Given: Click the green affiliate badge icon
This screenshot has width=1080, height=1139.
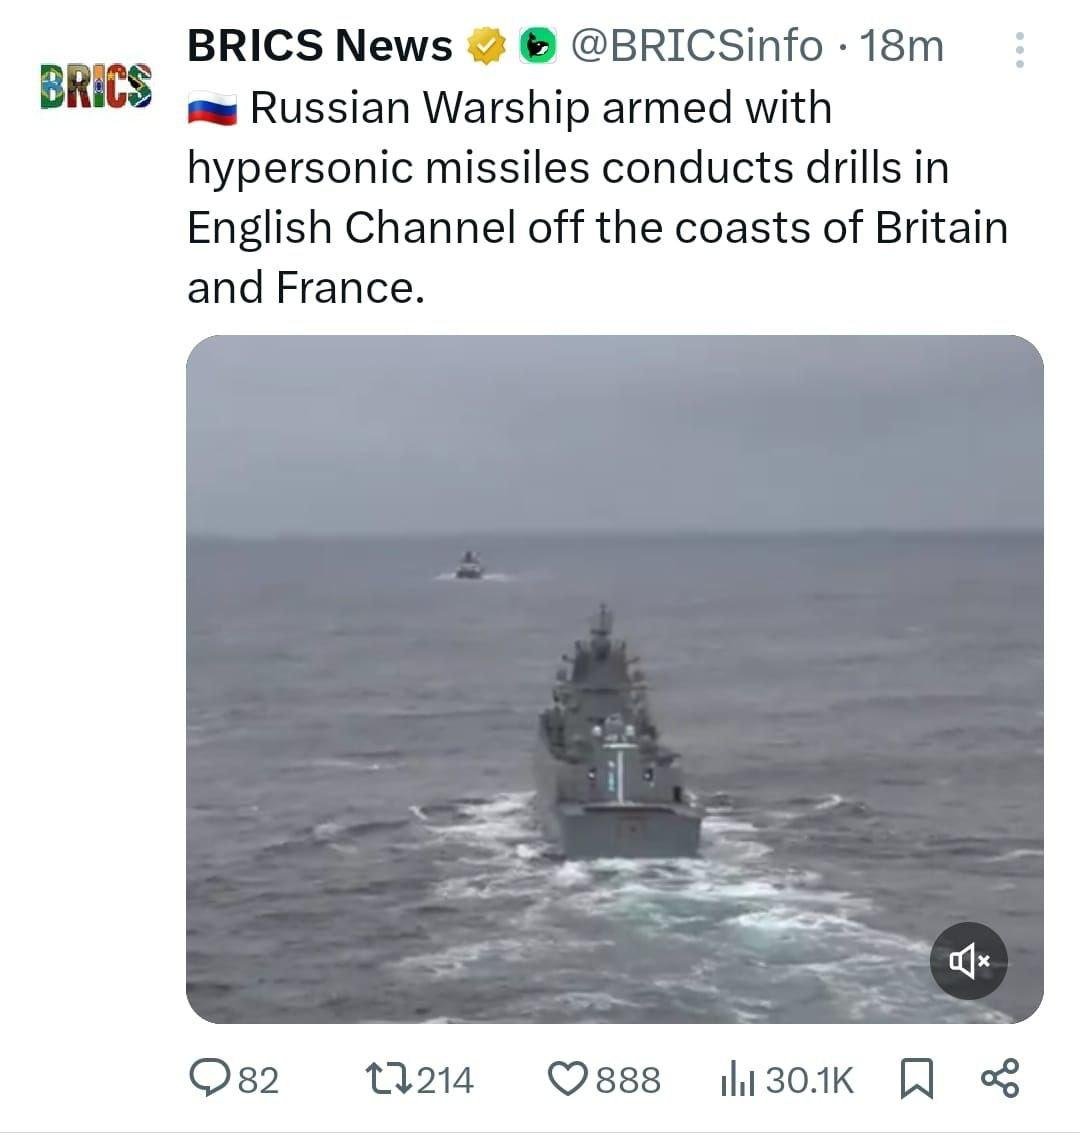Looking at the screenshot, I should coord(537,46).
